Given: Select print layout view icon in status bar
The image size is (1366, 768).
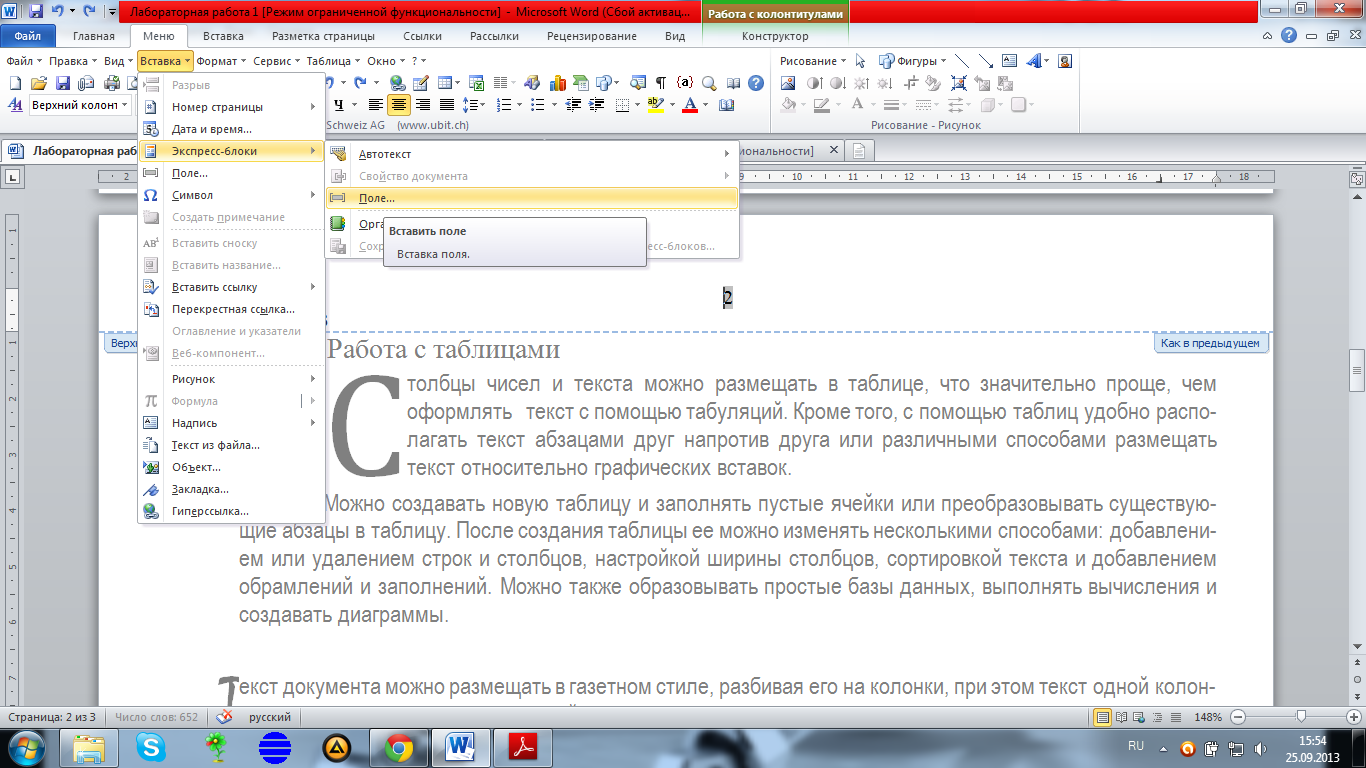Looking at the screenshot, I should point(1103,717).
